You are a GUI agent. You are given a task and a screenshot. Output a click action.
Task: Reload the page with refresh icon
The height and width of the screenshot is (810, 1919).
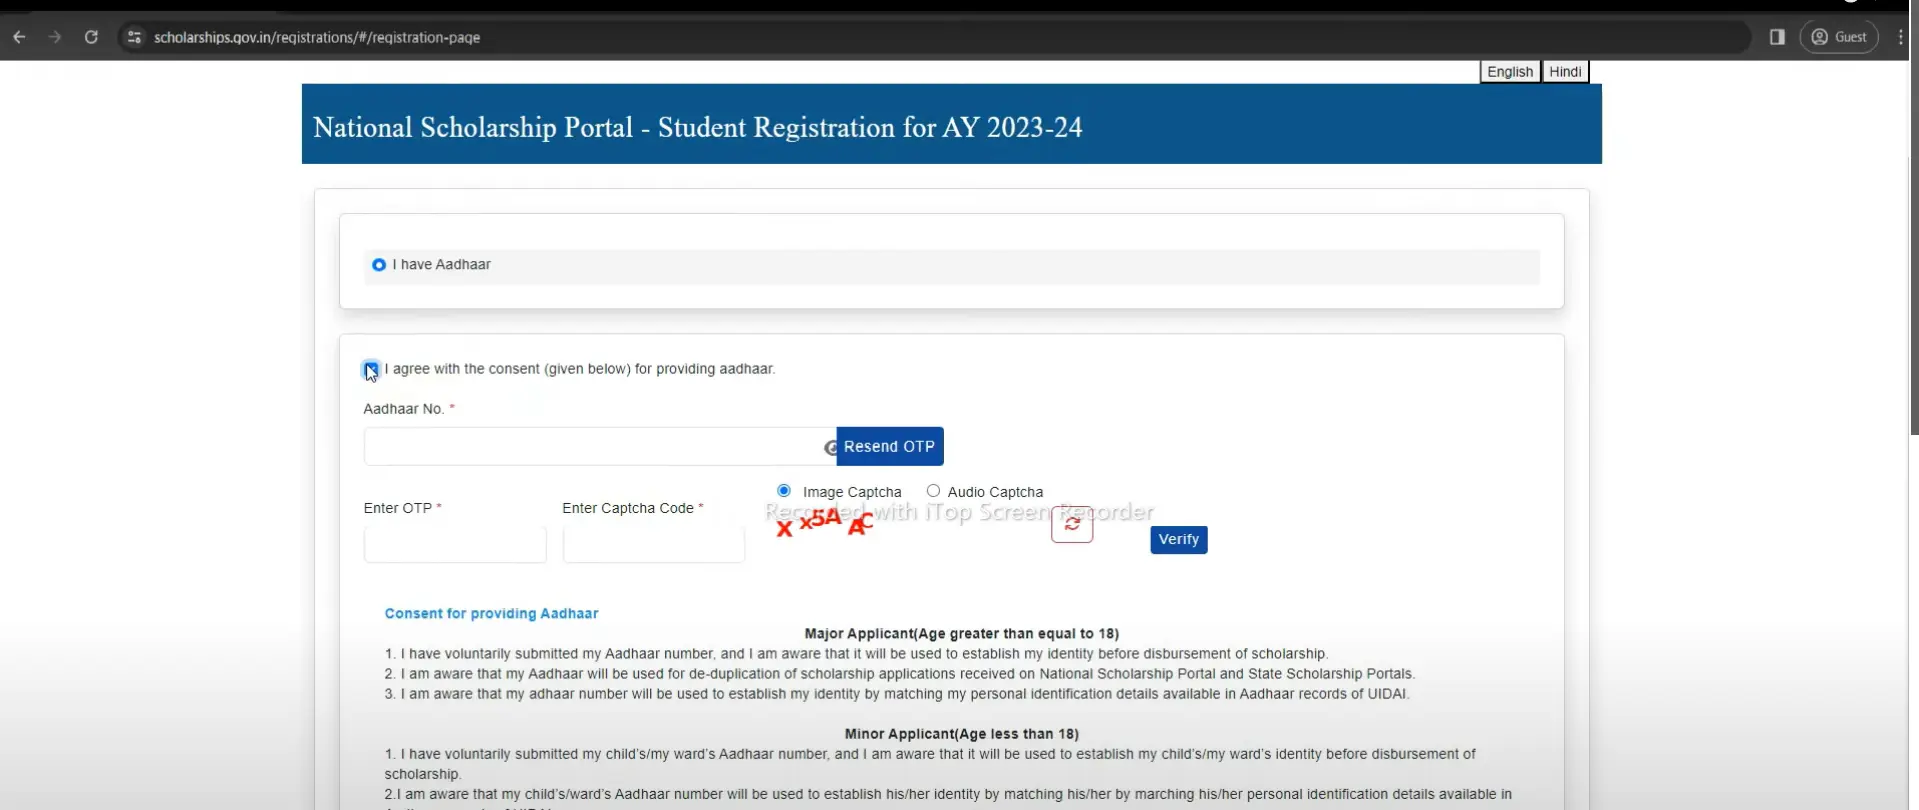click(91, 37)
